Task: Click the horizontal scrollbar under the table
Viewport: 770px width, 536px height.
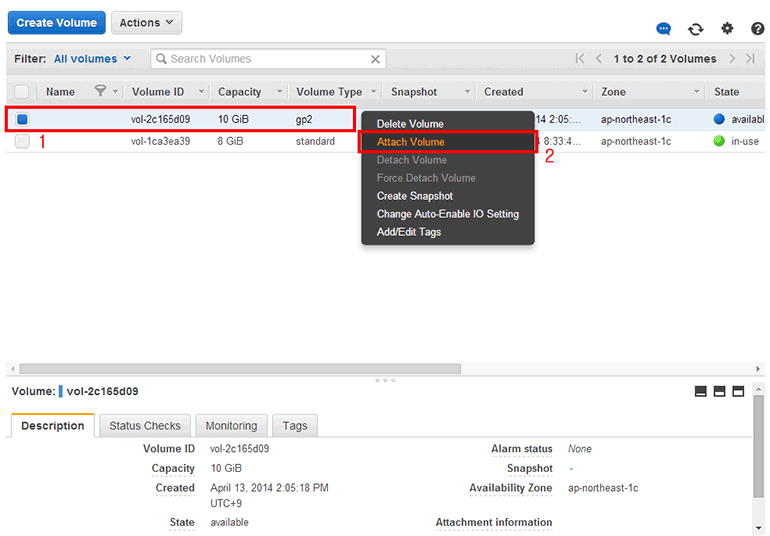Action: point(240,368)
